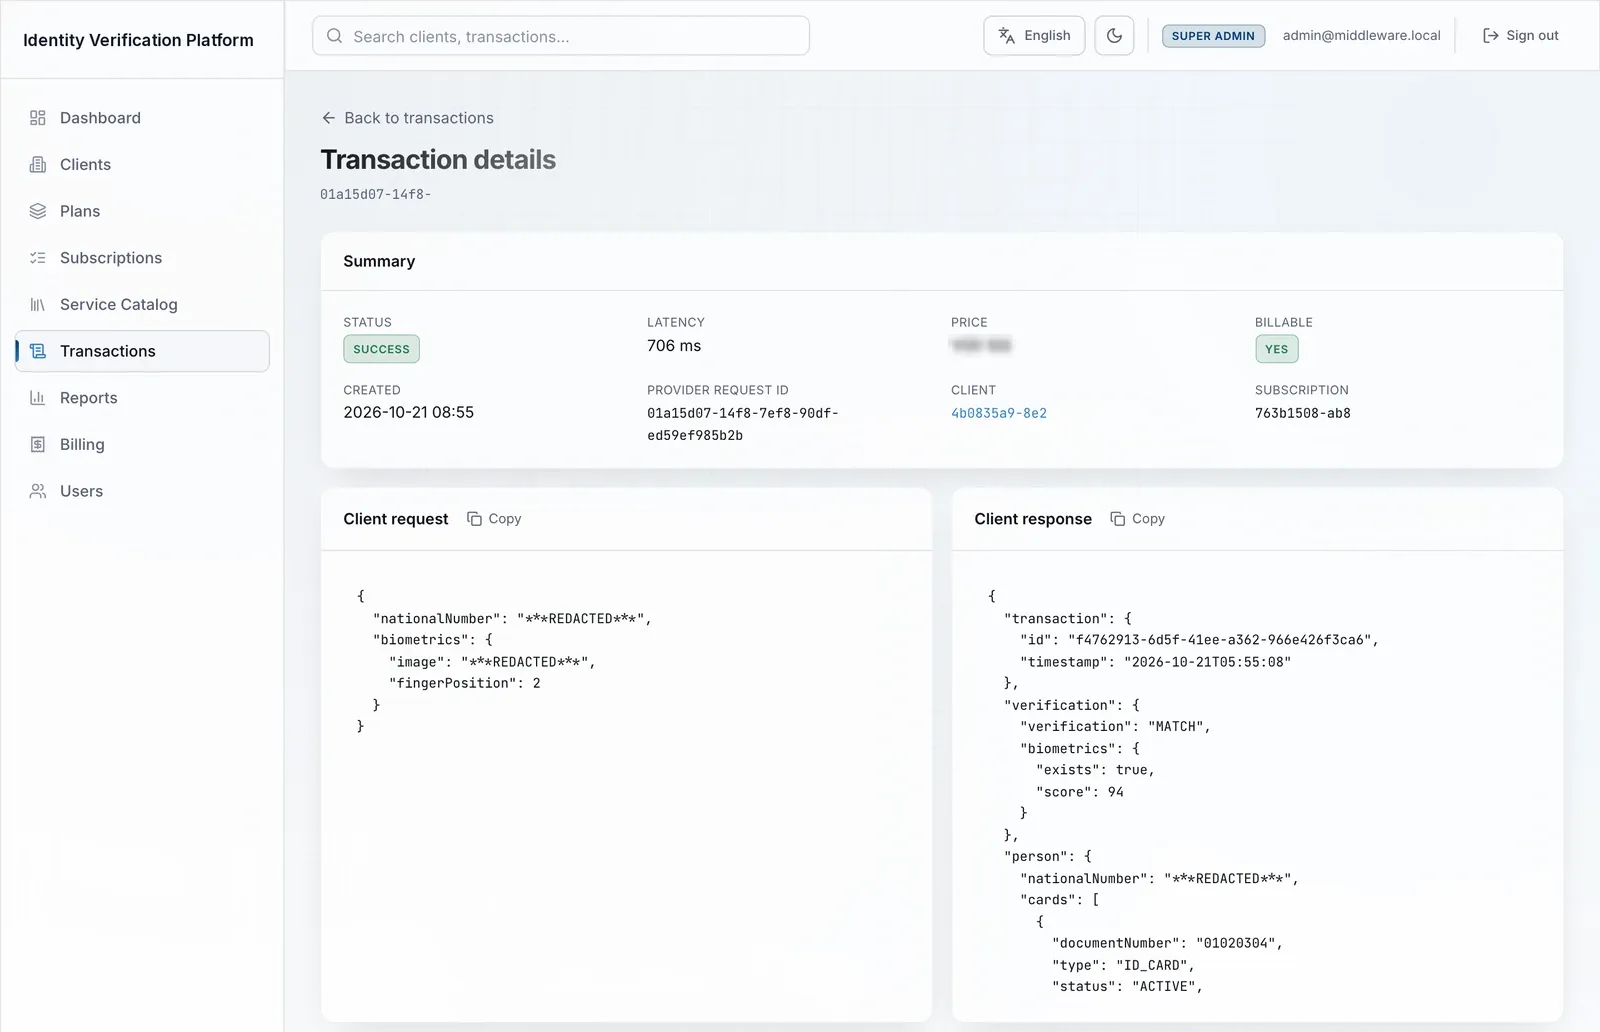Click the YES billable badge

tap(1276, 349)
